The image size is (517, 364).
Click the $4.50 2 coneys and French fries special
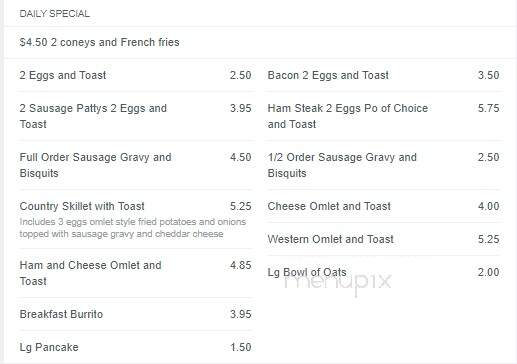(x=99, y=42)
